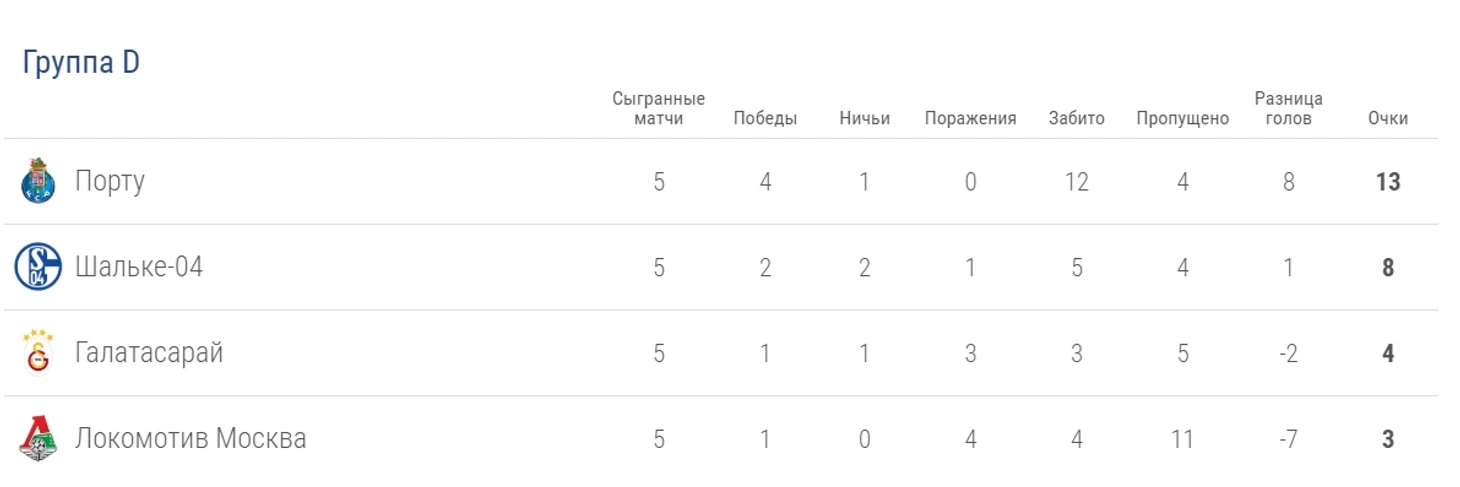Click the Сыгранные матчи column header

click(659, 108)
